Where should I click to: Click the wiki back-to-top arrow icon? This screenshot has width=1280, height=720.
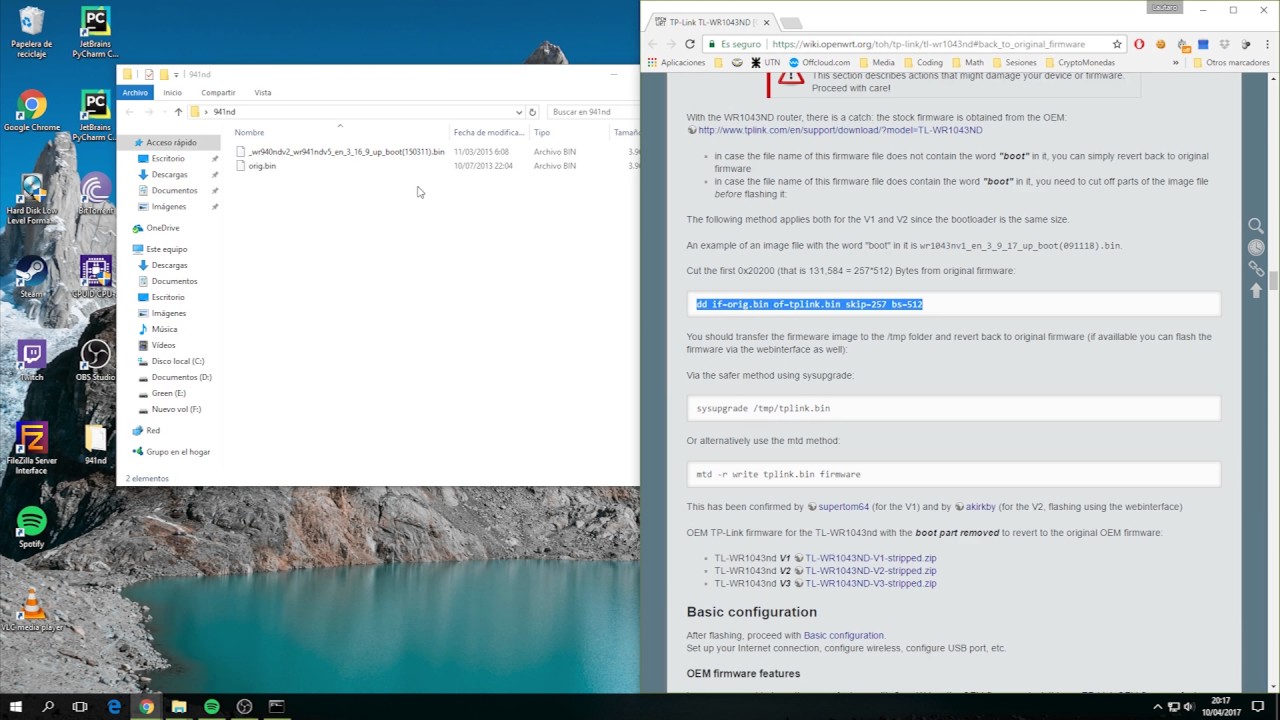click(x=1256, y=290)
